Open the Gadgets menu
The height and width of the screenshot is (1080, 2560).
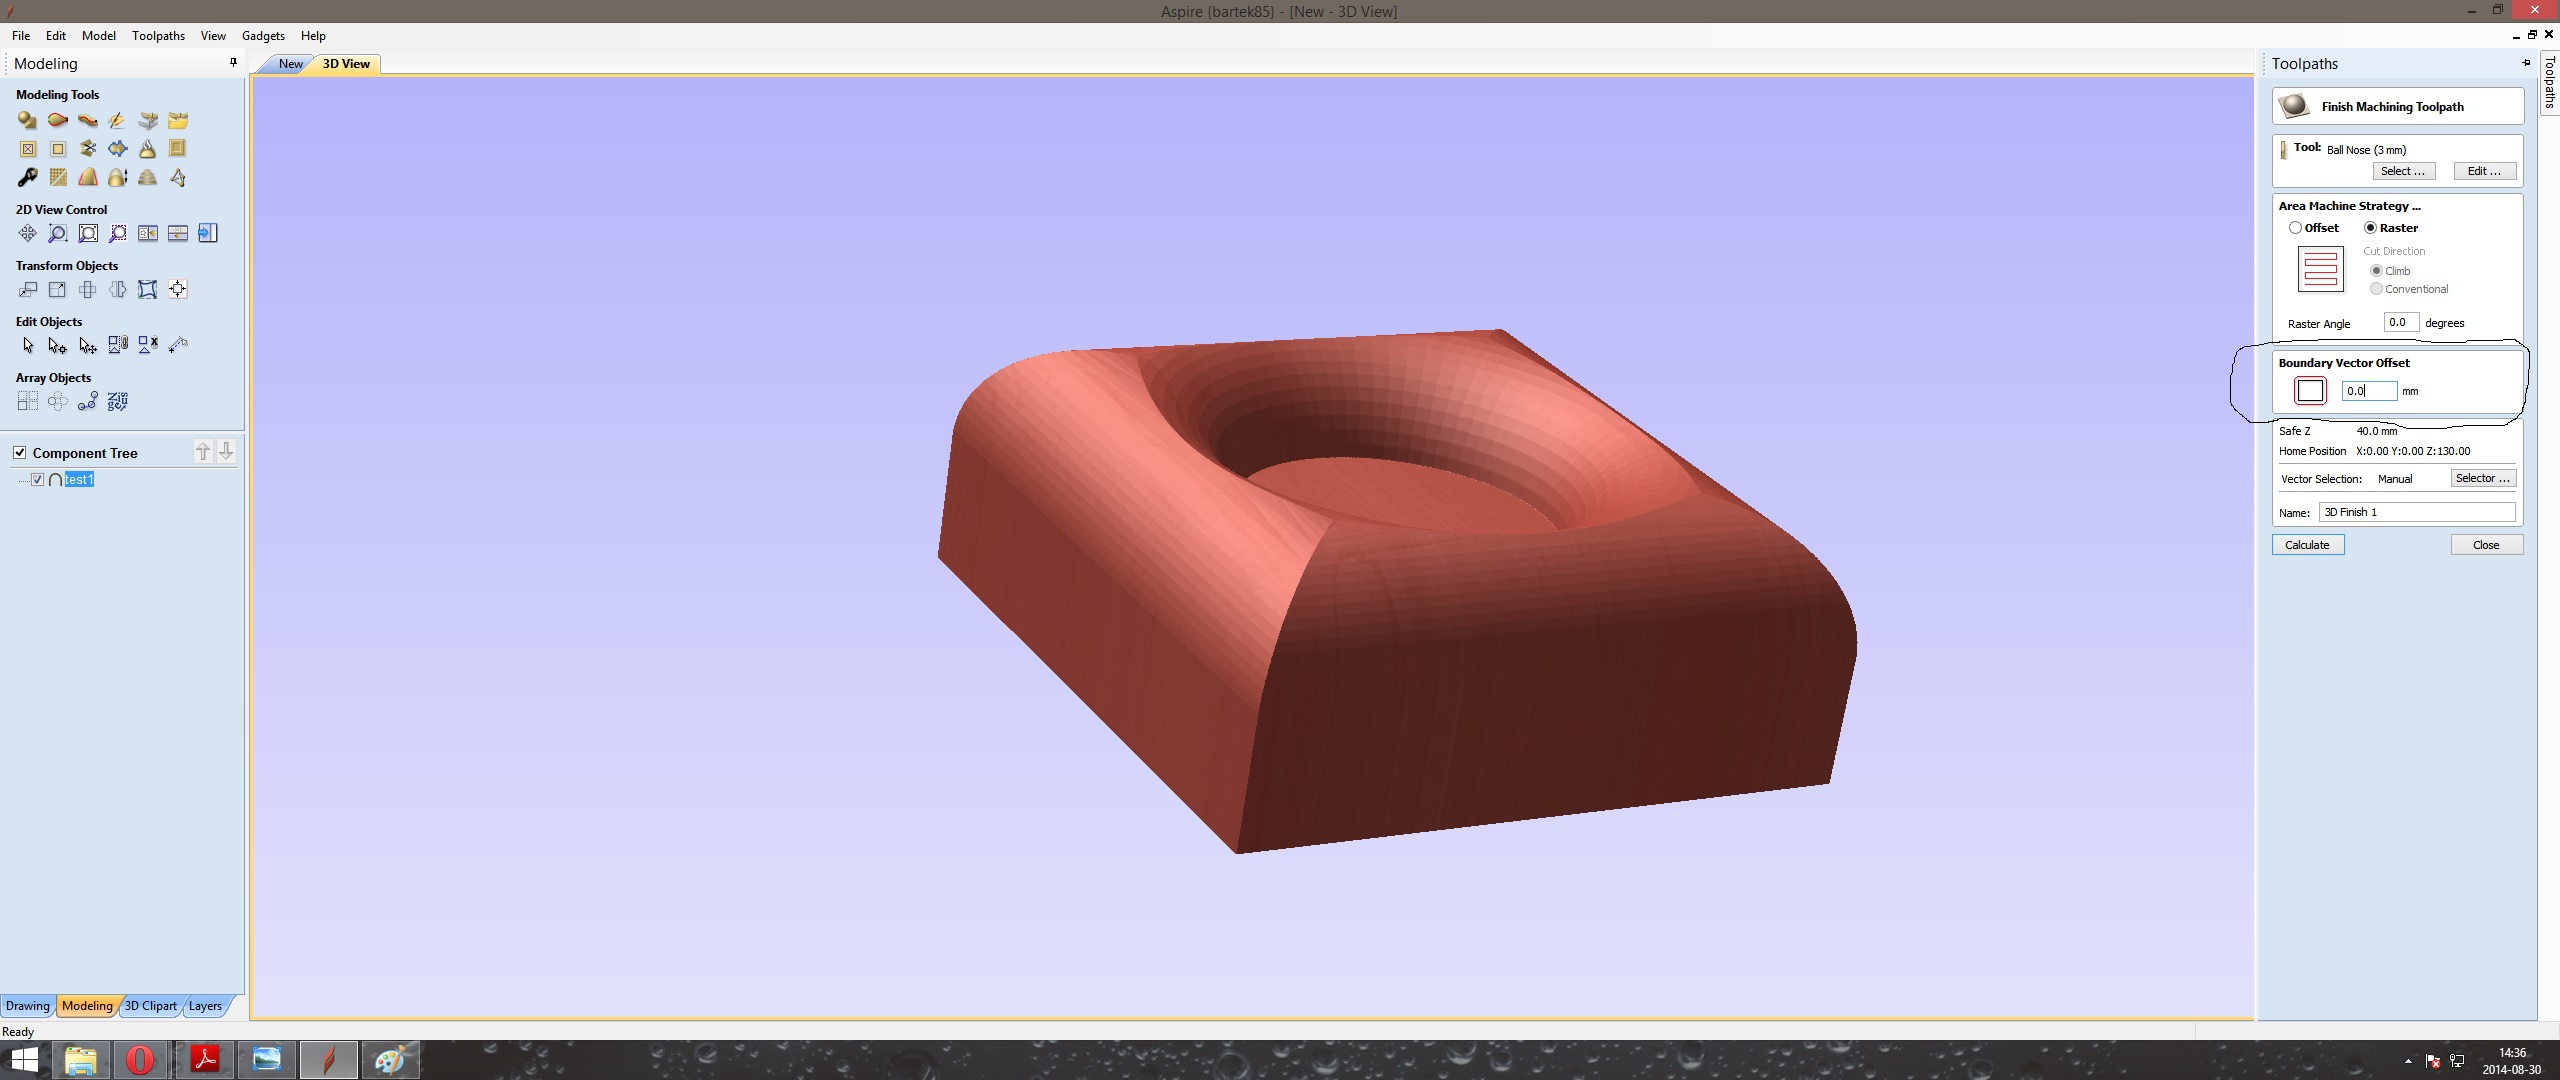pos(263,35)
